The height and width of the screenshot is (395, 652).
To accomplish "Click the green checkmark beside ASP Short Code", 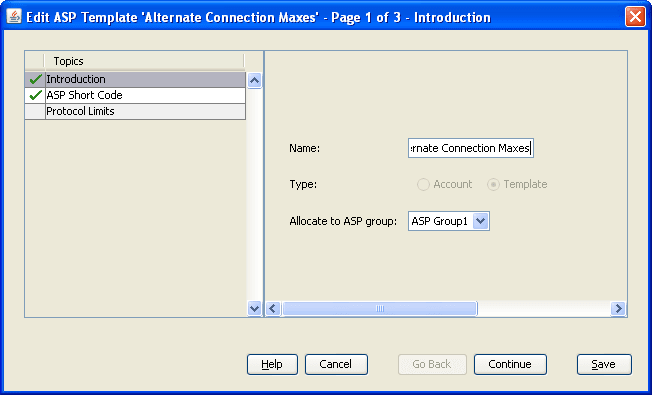I will [36, 95].
